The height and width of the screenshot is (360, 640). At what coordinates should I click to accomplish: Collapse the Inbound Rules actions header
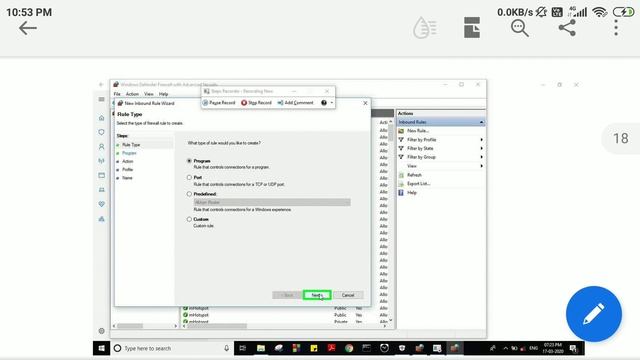tap(482, 122)
